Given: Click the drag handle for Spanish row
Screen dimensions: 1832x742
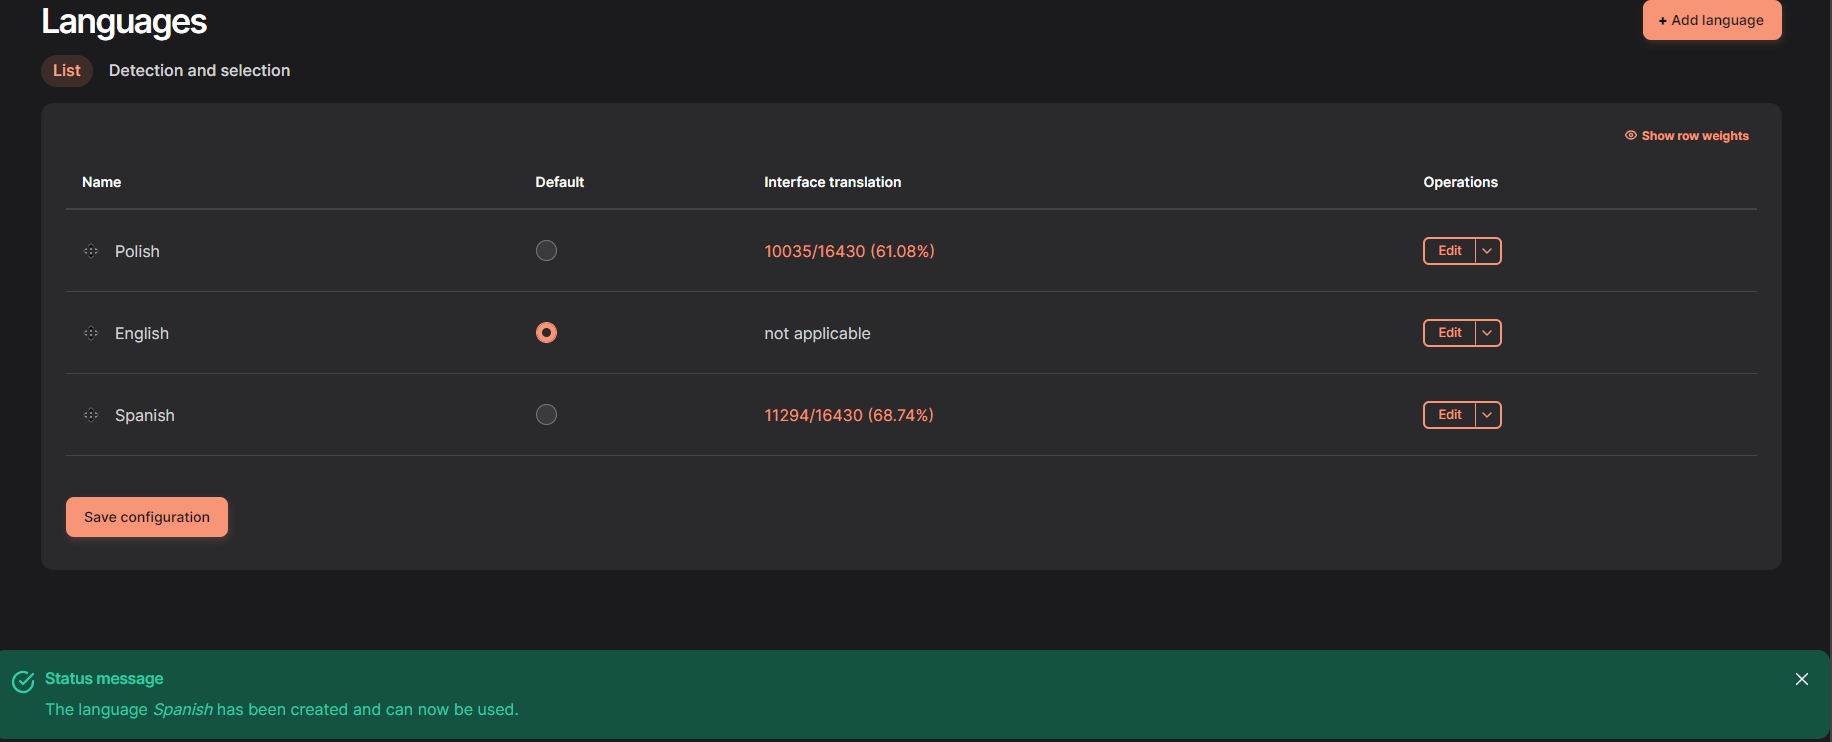Looking at the screenshot, I should [91, 415].
